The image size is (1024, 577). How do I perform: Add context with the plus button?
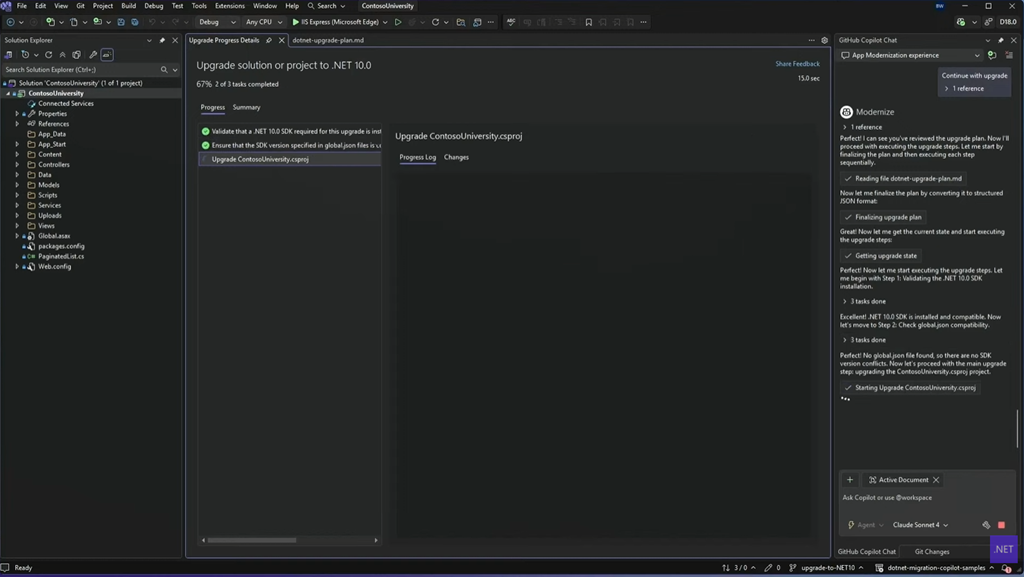(x=850, y=480)
